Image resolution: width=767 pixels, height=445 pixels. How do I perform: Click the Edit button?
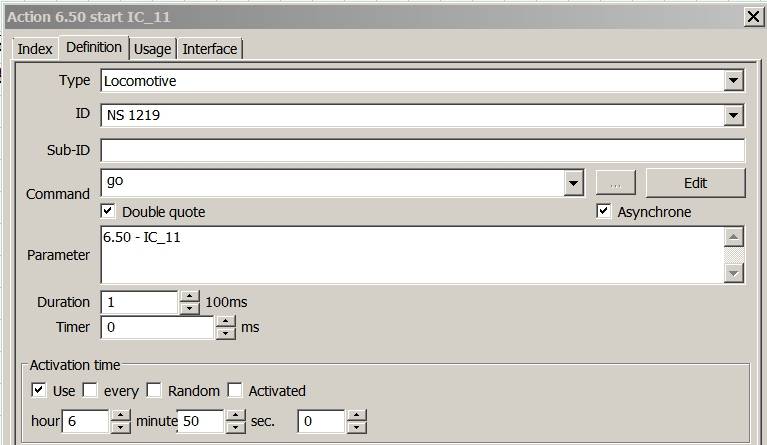click(x=695, y=183)
